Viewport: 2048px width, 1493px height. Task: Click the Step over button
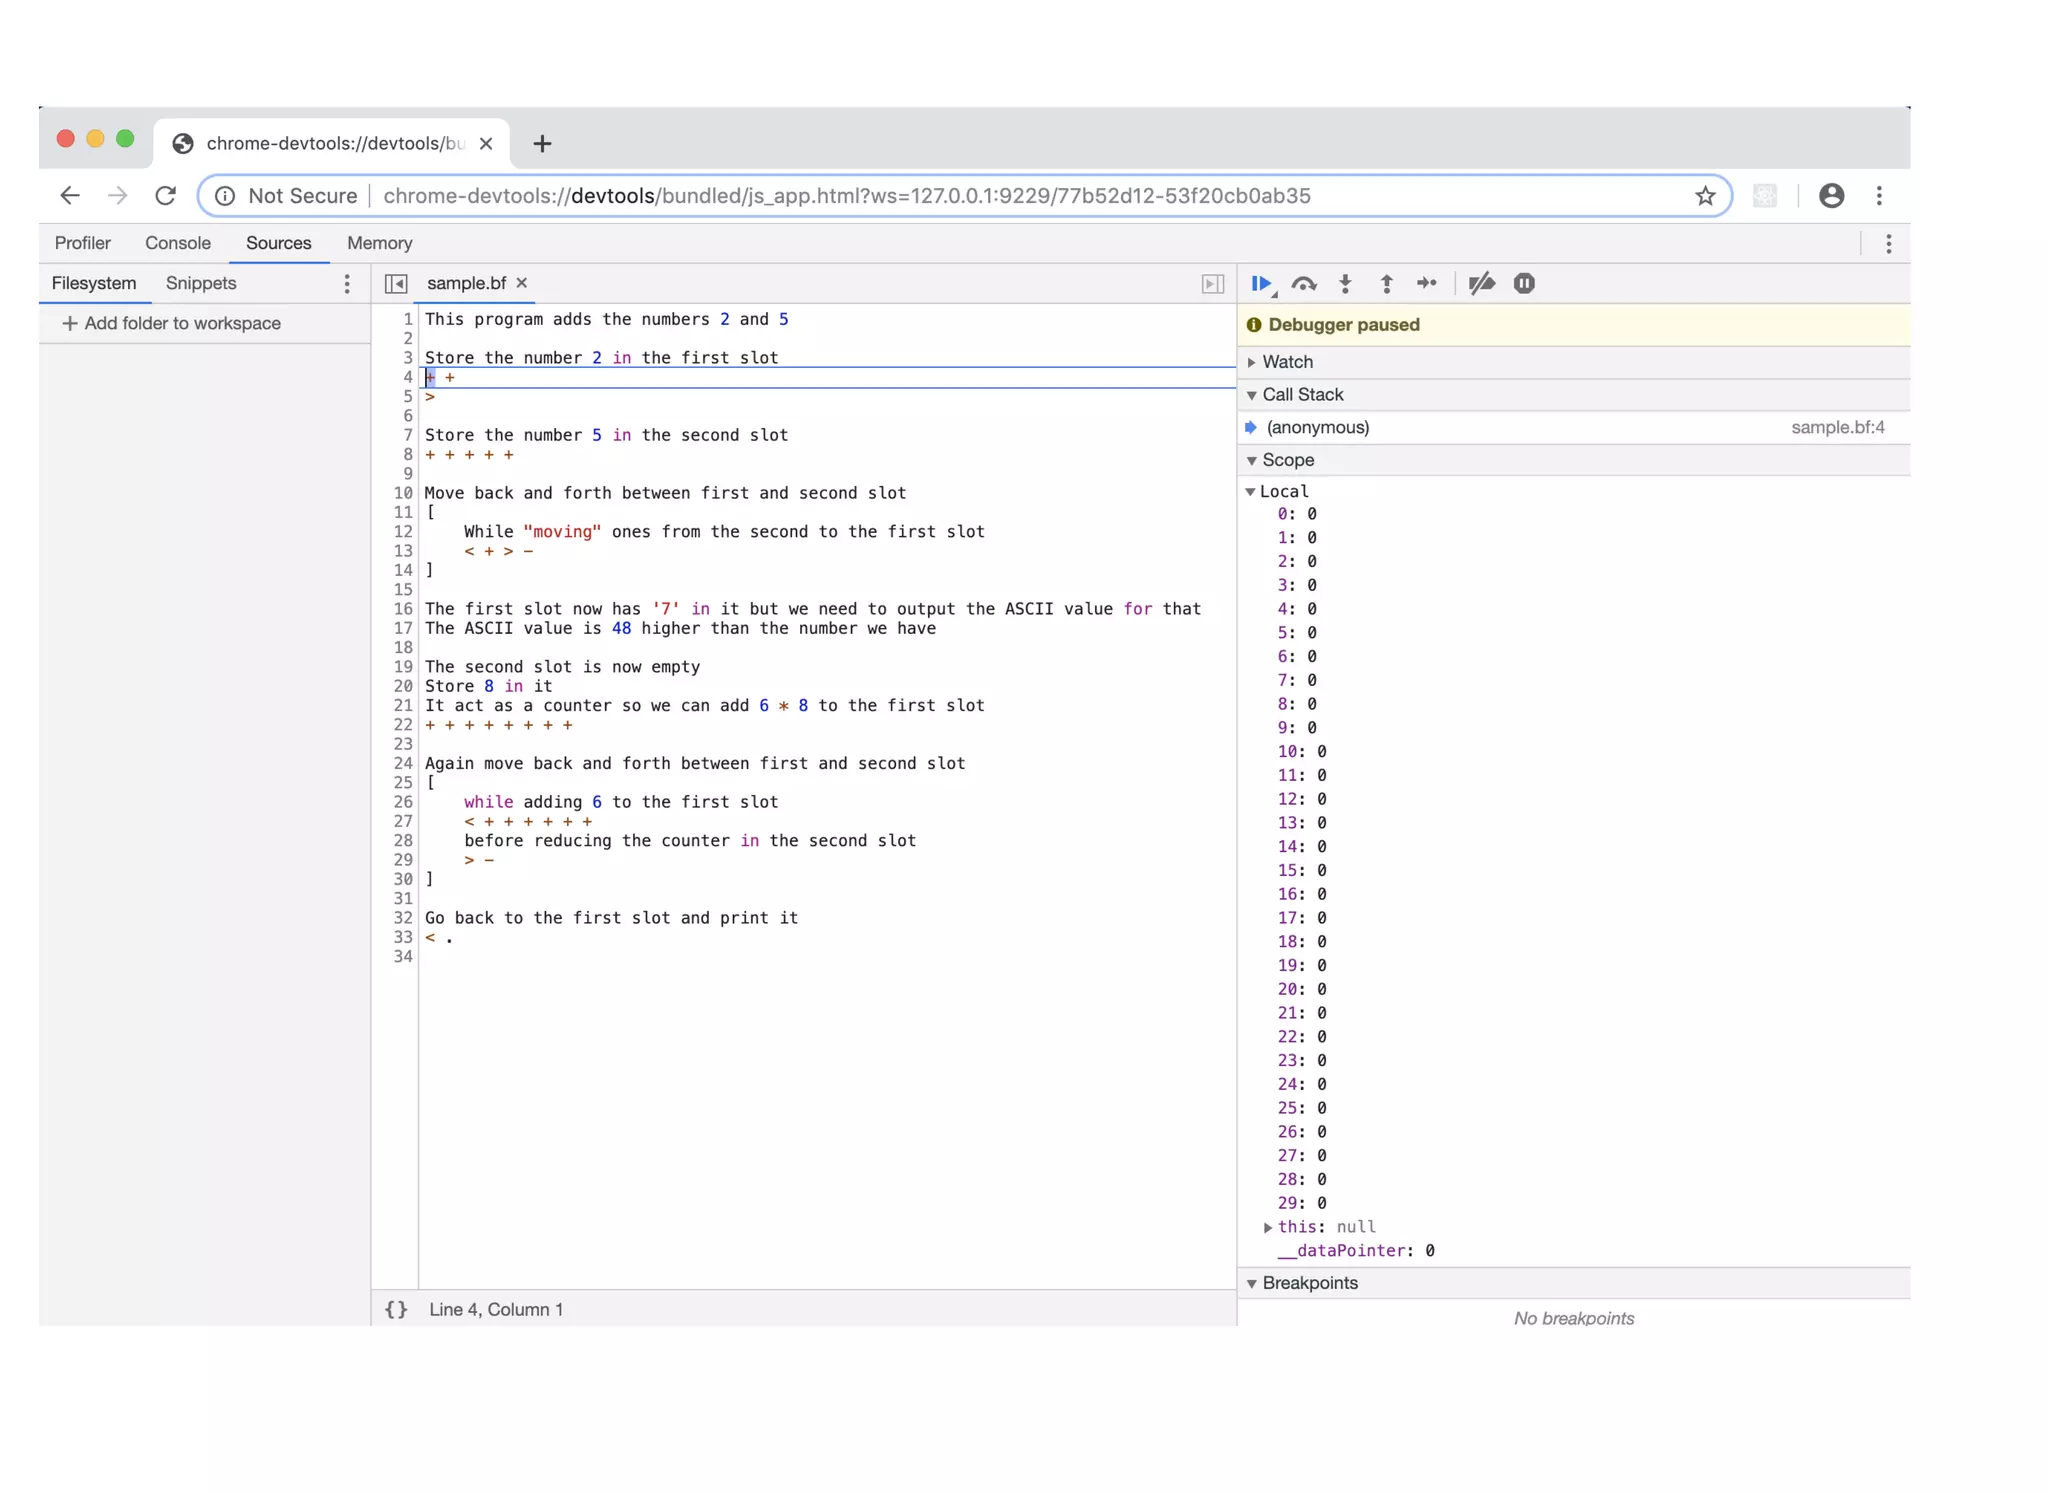coord(1304,284)
